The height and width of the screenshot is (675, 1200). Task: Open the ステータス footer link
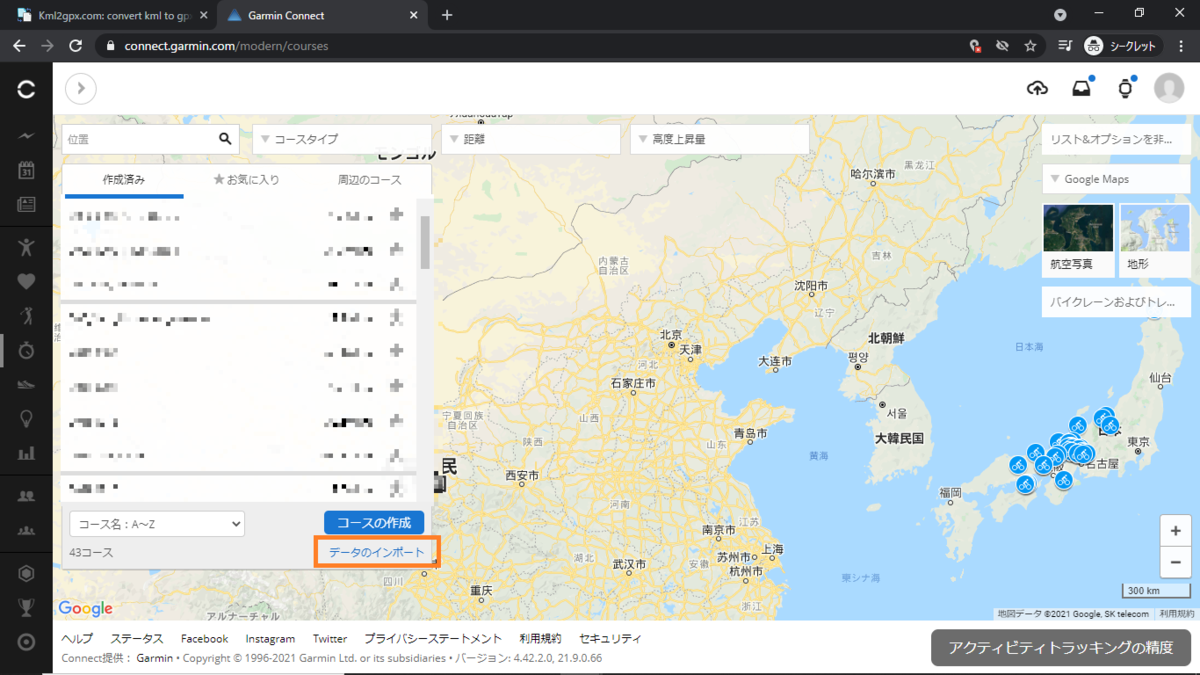(137, 638)
